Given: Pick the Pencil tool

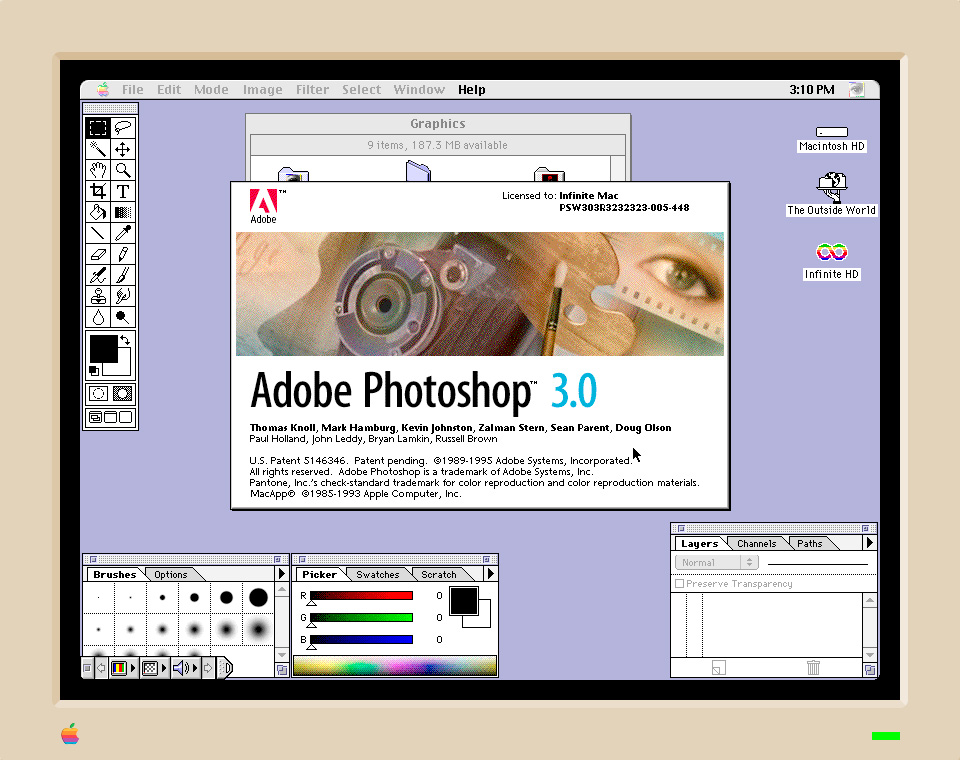Looking at the screenshot, I should [x=122, y=254].
